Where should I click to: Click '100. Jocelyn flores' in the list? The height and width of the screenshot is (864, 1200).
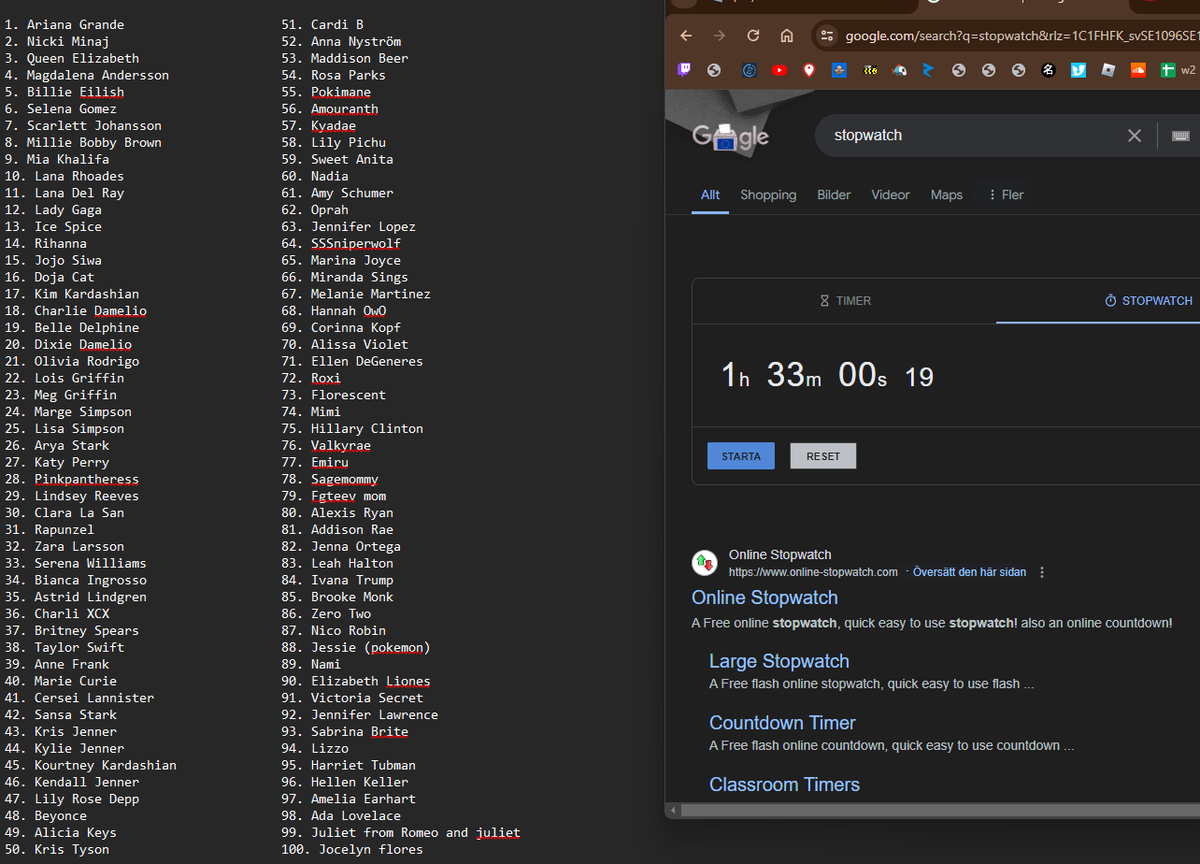coord(352,850)
